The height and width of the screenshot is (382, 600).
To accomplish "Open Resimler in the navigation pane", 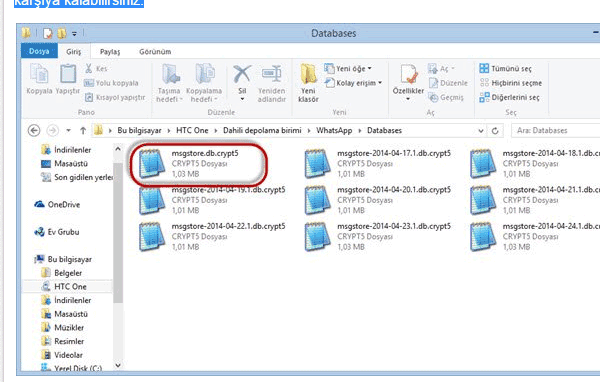I will [x=62, y=341].
